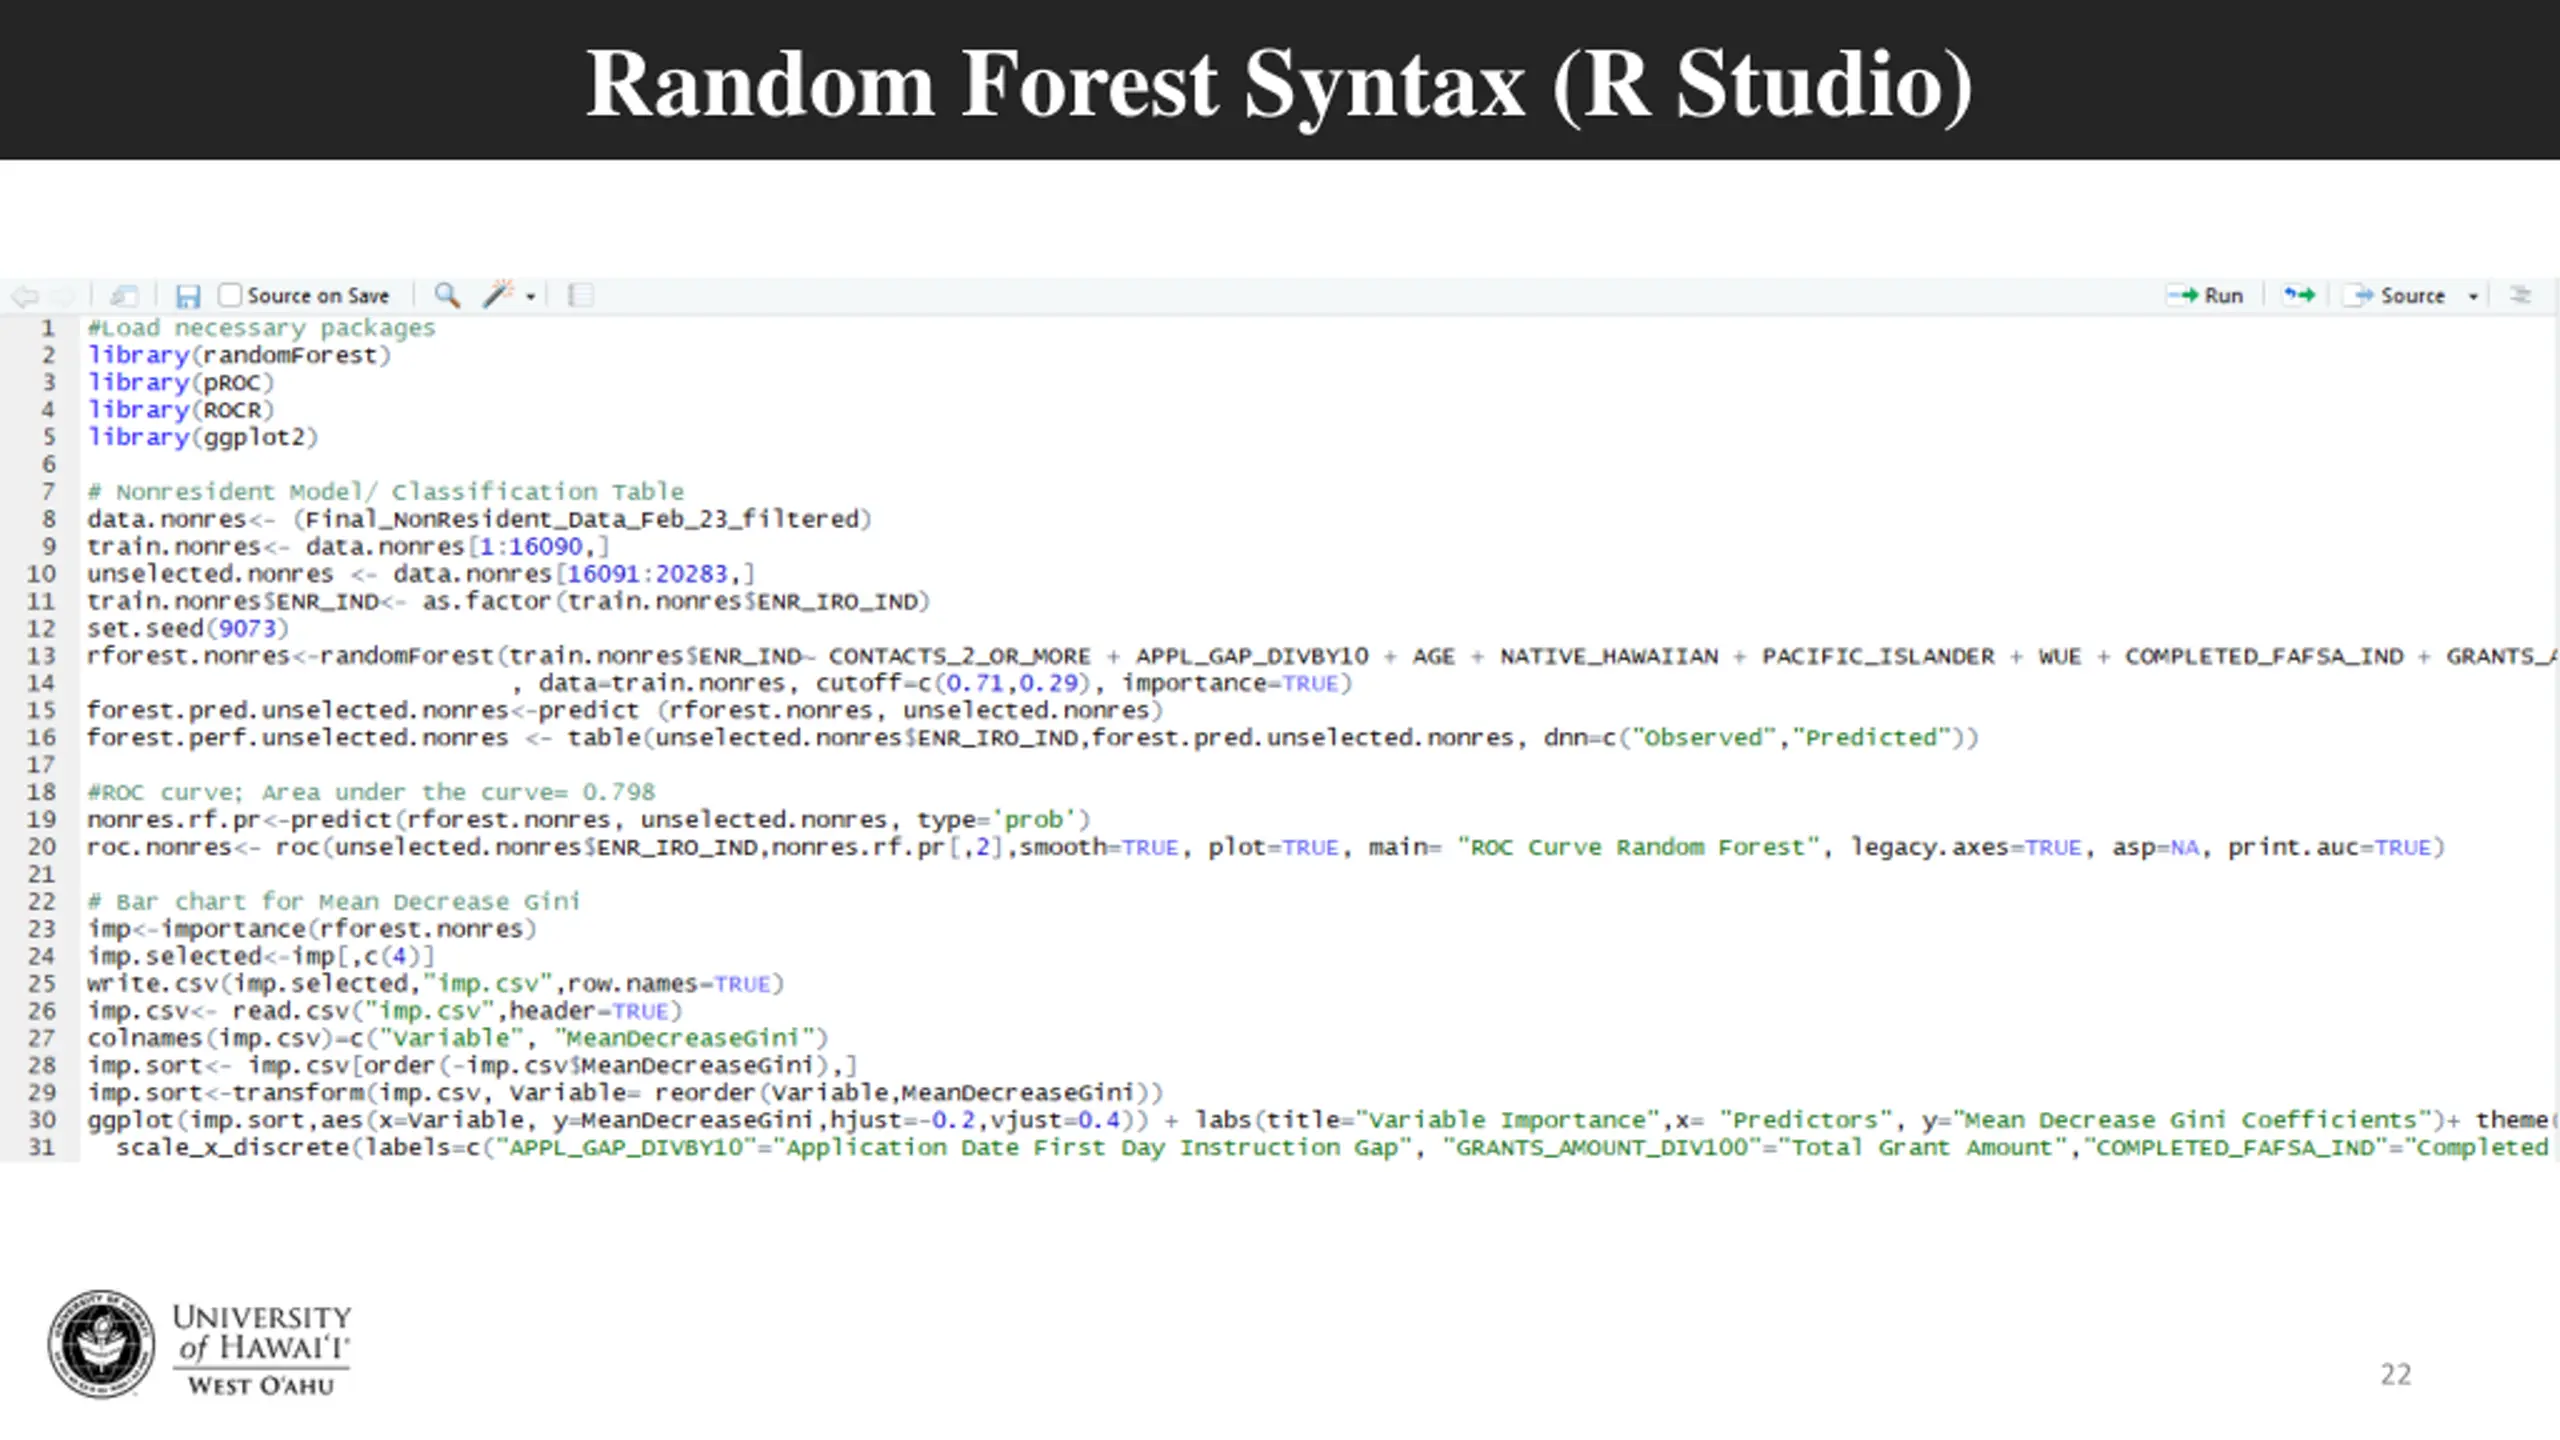The image size is (2560, 1440).
Task: Click the '#ROC curve; Area under the curve= 0.798' comment
Action: (x=371, y=792)
